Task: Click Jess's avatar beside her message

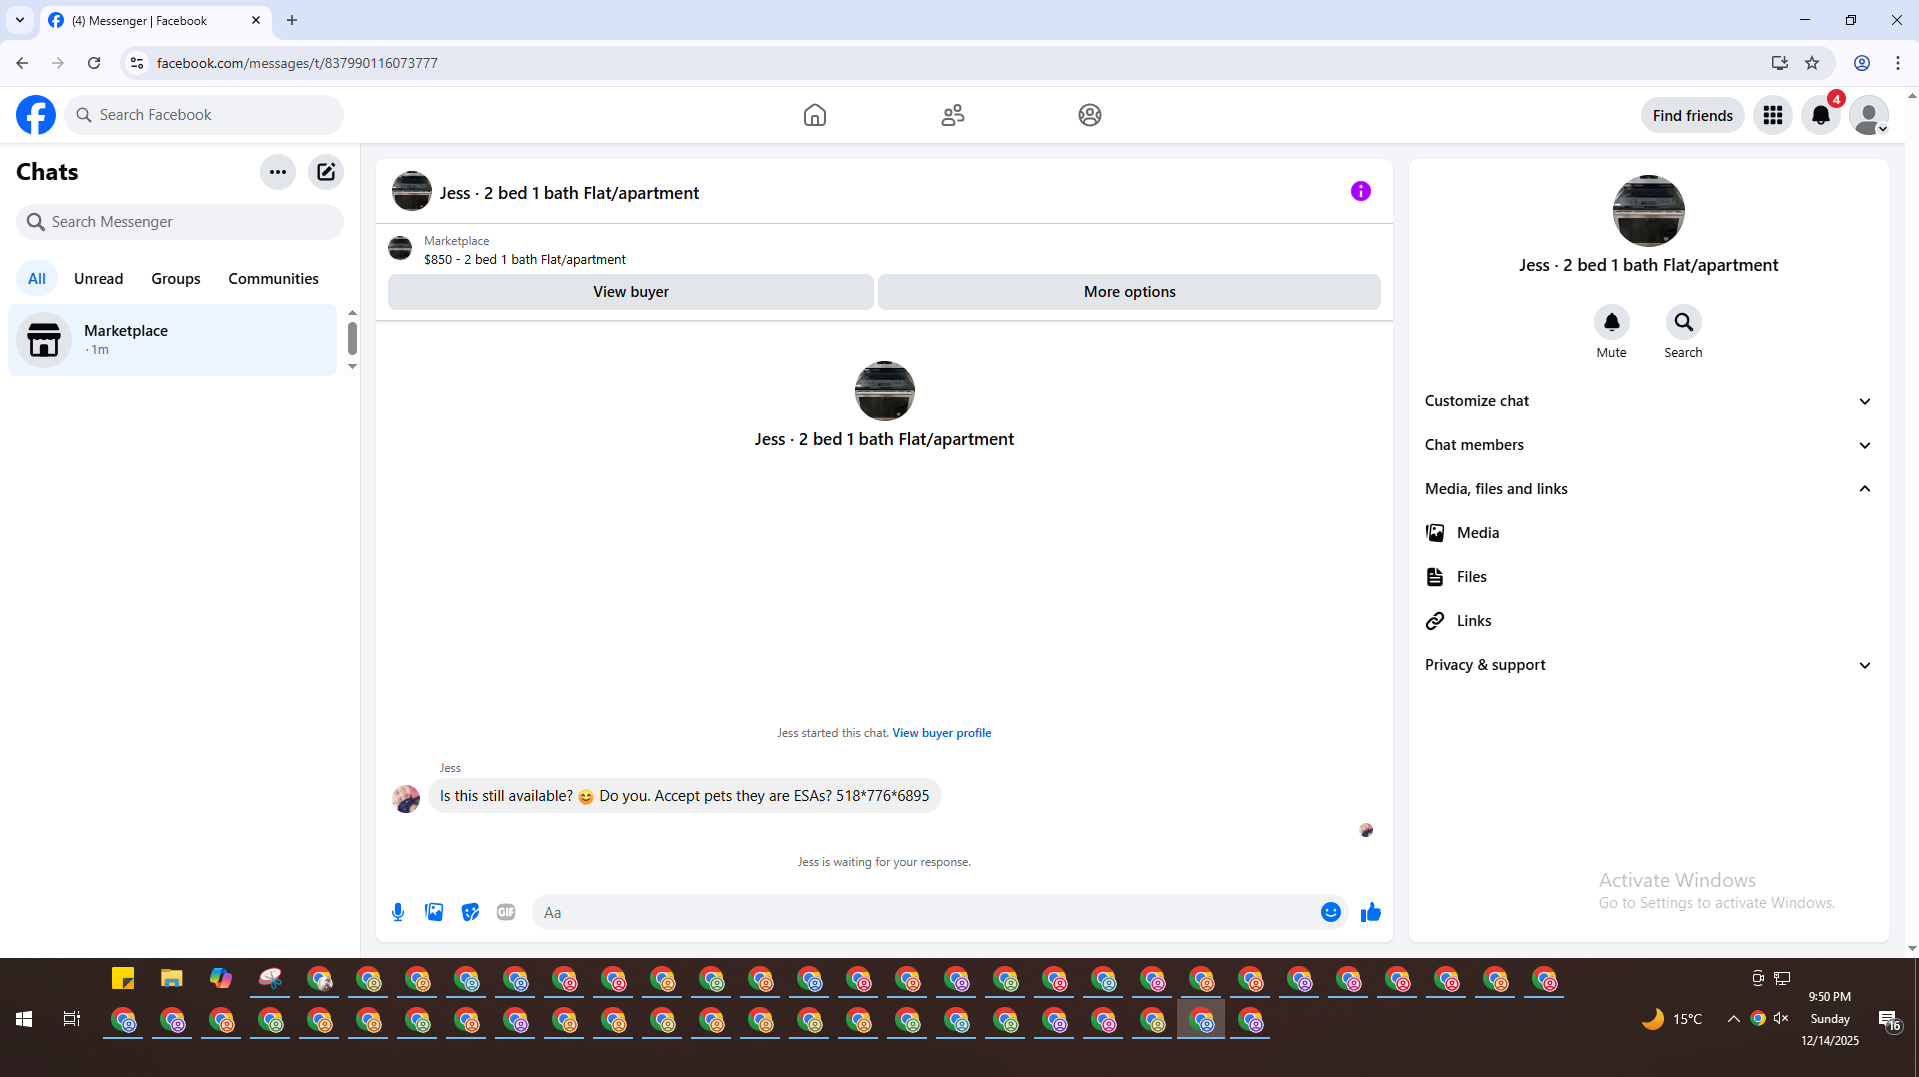Action: tap(406, 798)
